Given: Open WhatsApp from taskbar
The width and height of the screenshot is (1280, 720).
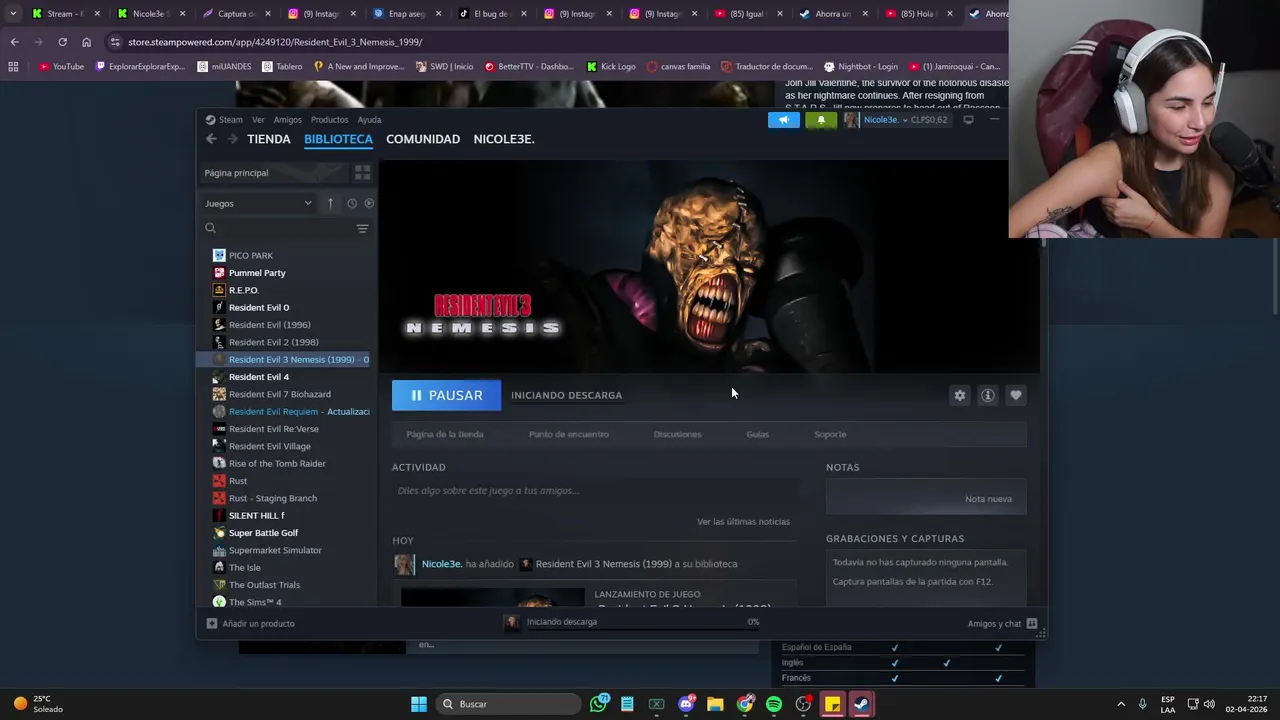Looking at the screenshot, I should tap(598, 704).
